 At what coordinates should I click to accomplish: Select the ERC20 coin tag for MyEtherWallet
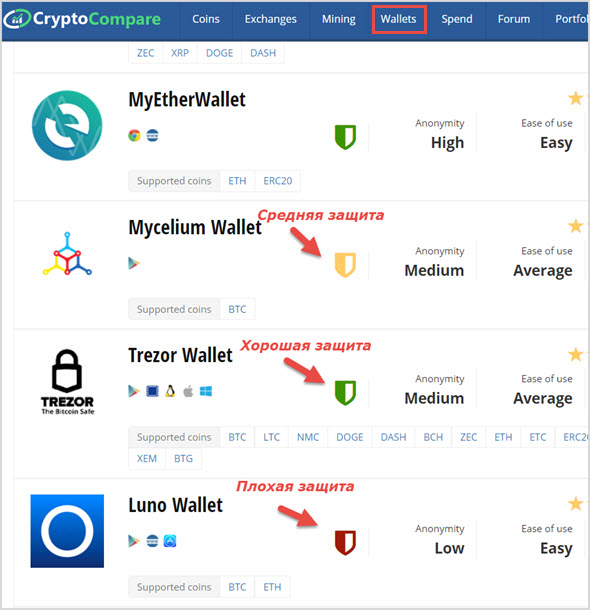point(278,181)
